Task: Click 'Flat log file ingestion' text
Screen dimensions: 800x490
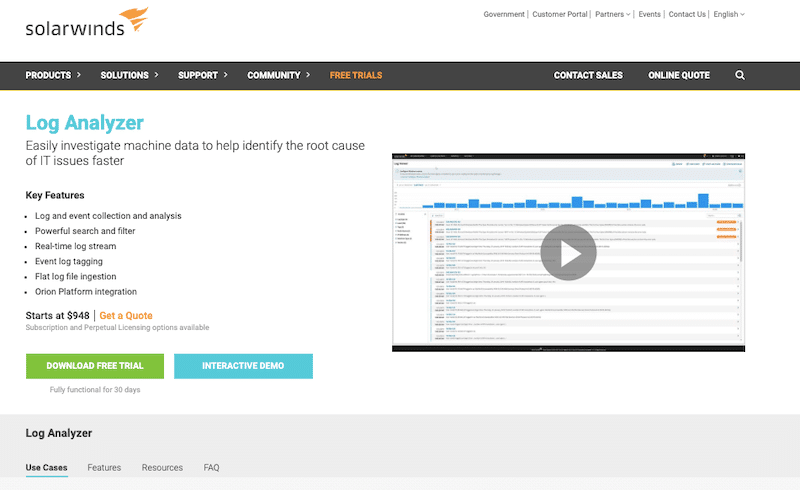Action: pos(76,276)
